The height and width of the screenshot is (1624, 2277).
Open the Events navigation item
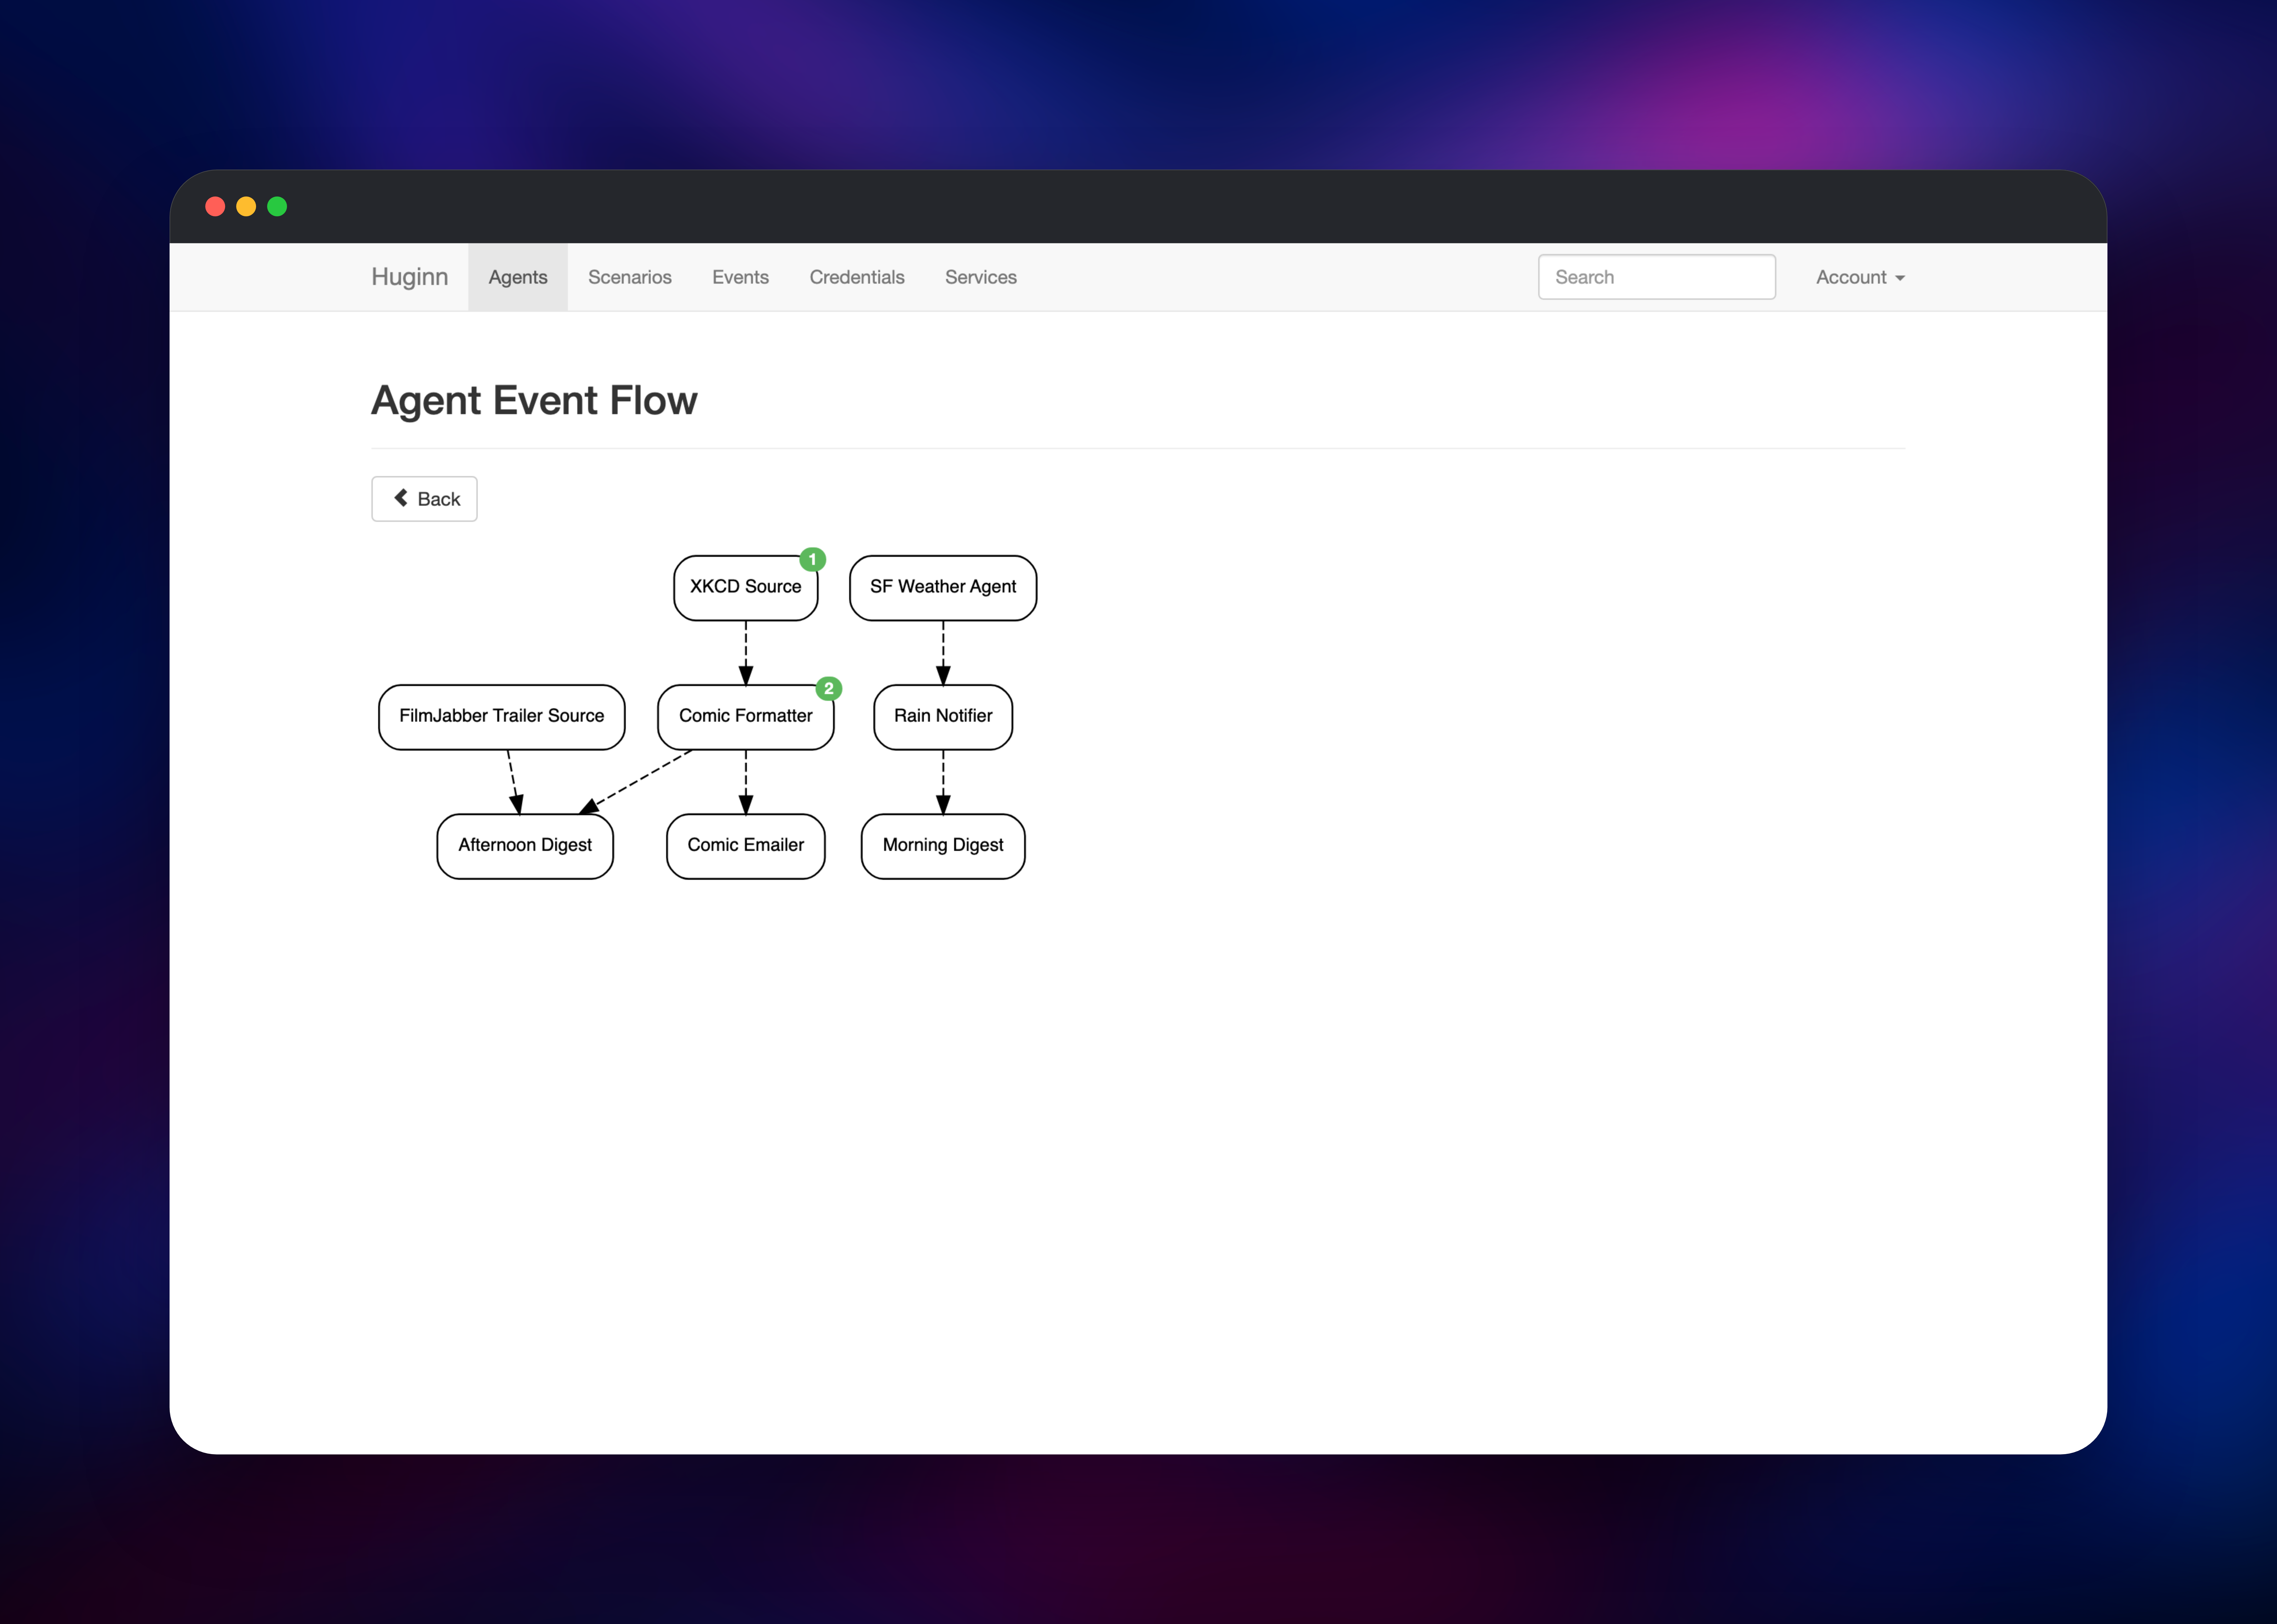coord(740,277)
